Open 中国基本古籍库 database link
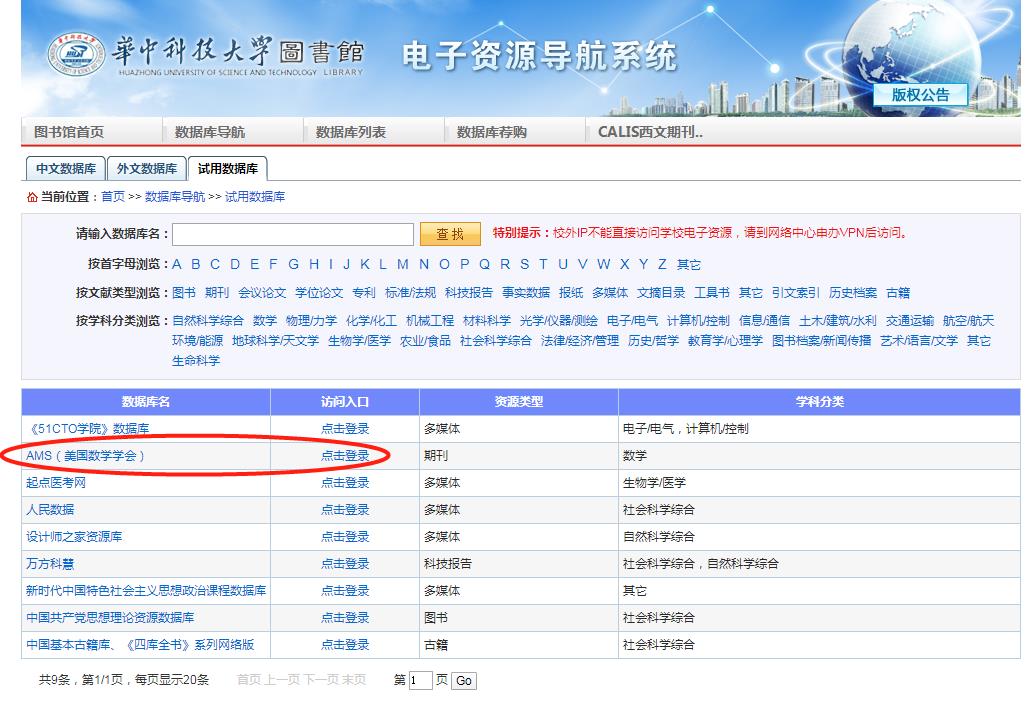 tap(140, 645)
